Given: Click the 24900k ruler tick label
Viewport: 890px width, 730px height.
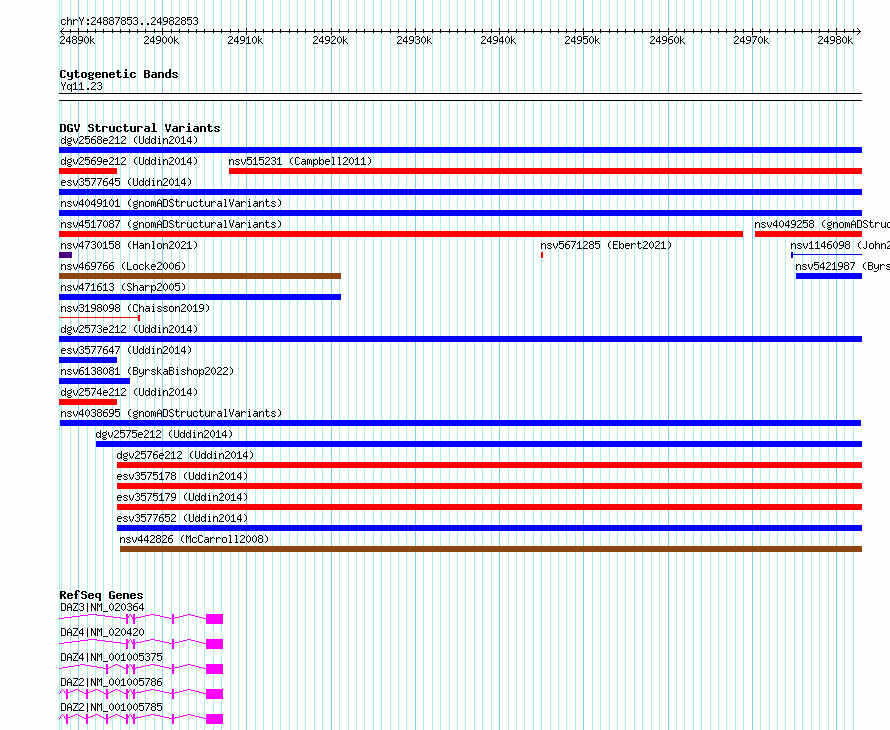Looking at the screenshot, I should tap(161, 40).
